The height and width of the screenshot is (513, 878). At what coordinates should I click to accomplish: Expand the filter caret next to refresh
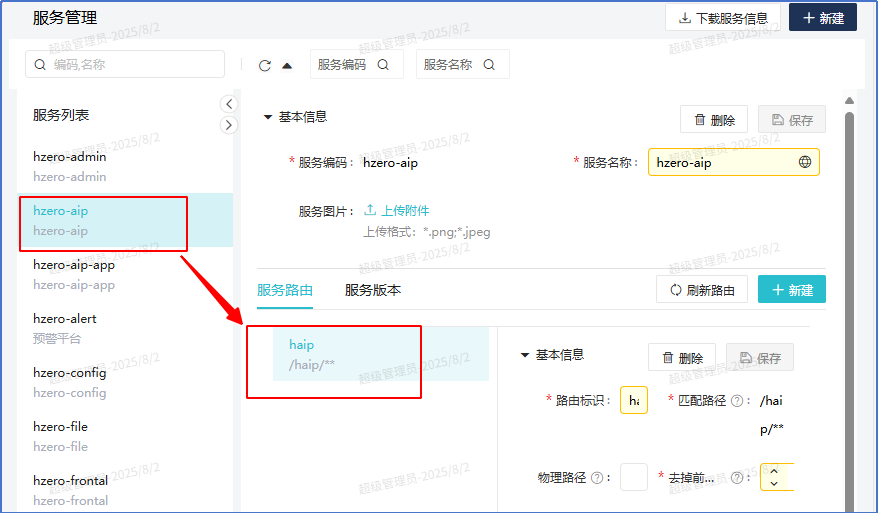point(288,66)
